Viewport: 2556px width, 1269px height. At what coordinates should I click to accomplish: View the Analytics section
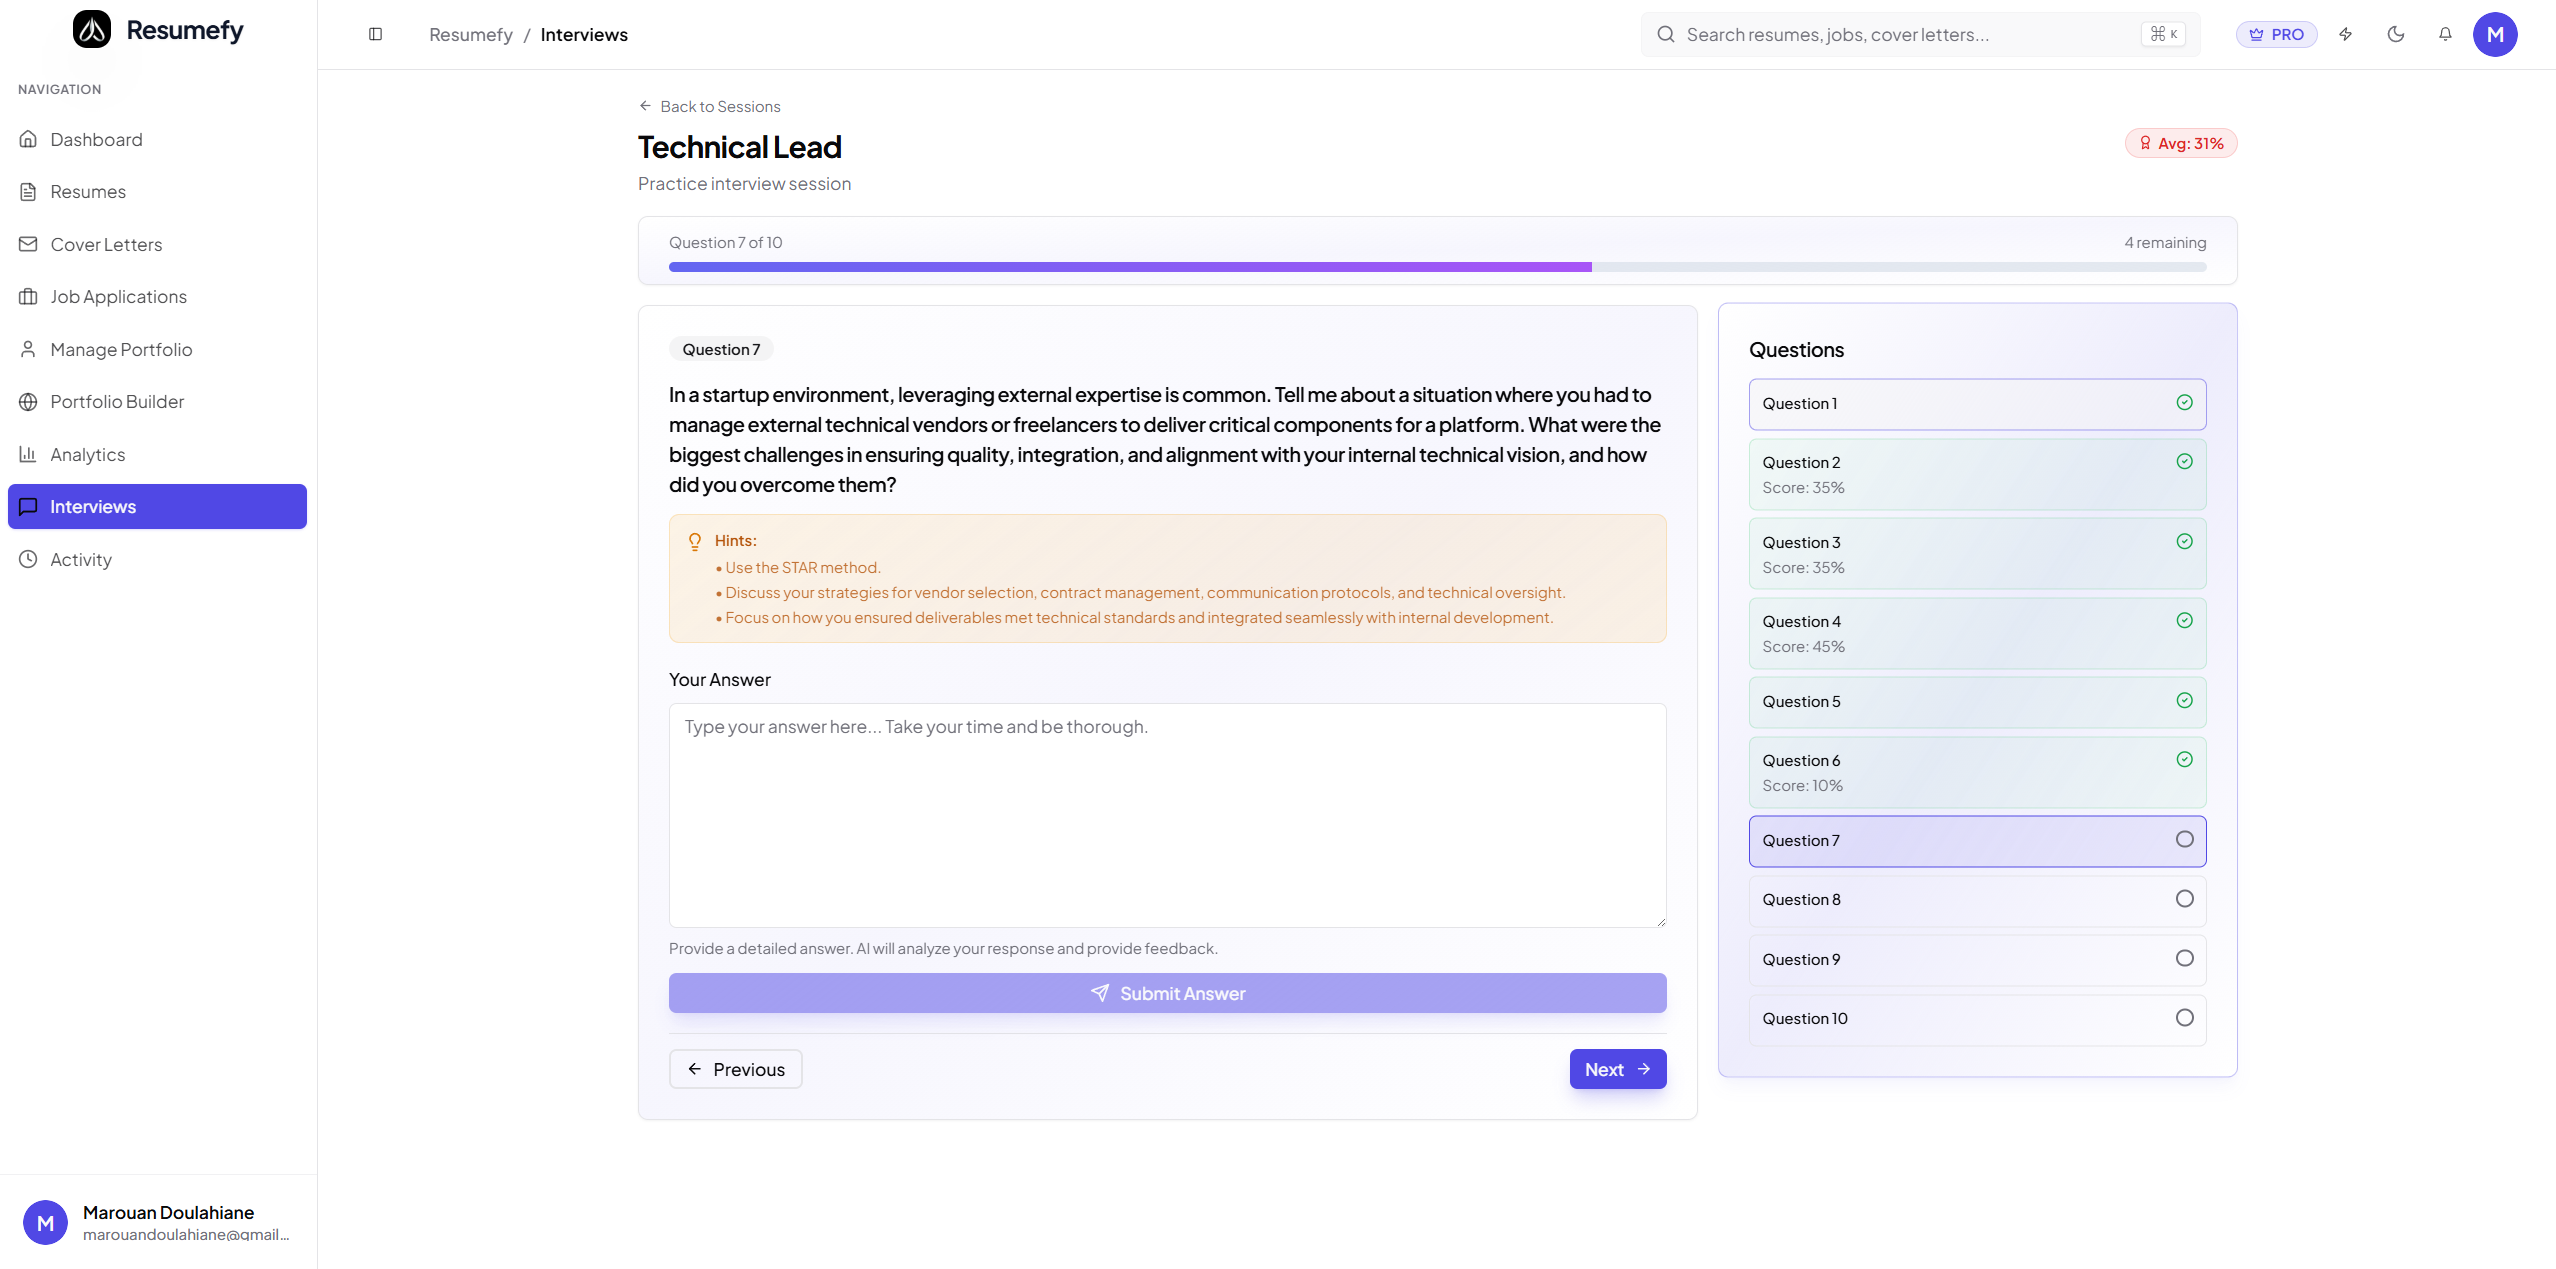[x=88, y=454]
